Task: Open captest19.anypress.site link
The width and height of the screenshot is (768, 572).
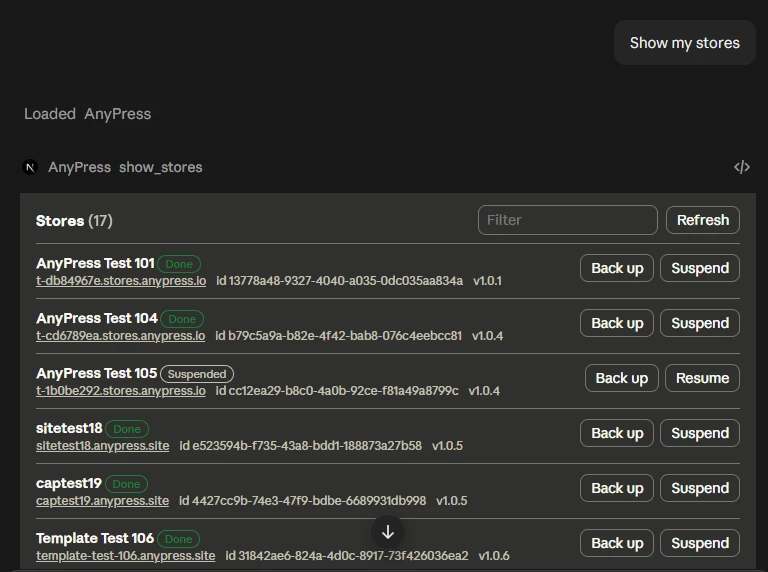Action: coord(102,500)
